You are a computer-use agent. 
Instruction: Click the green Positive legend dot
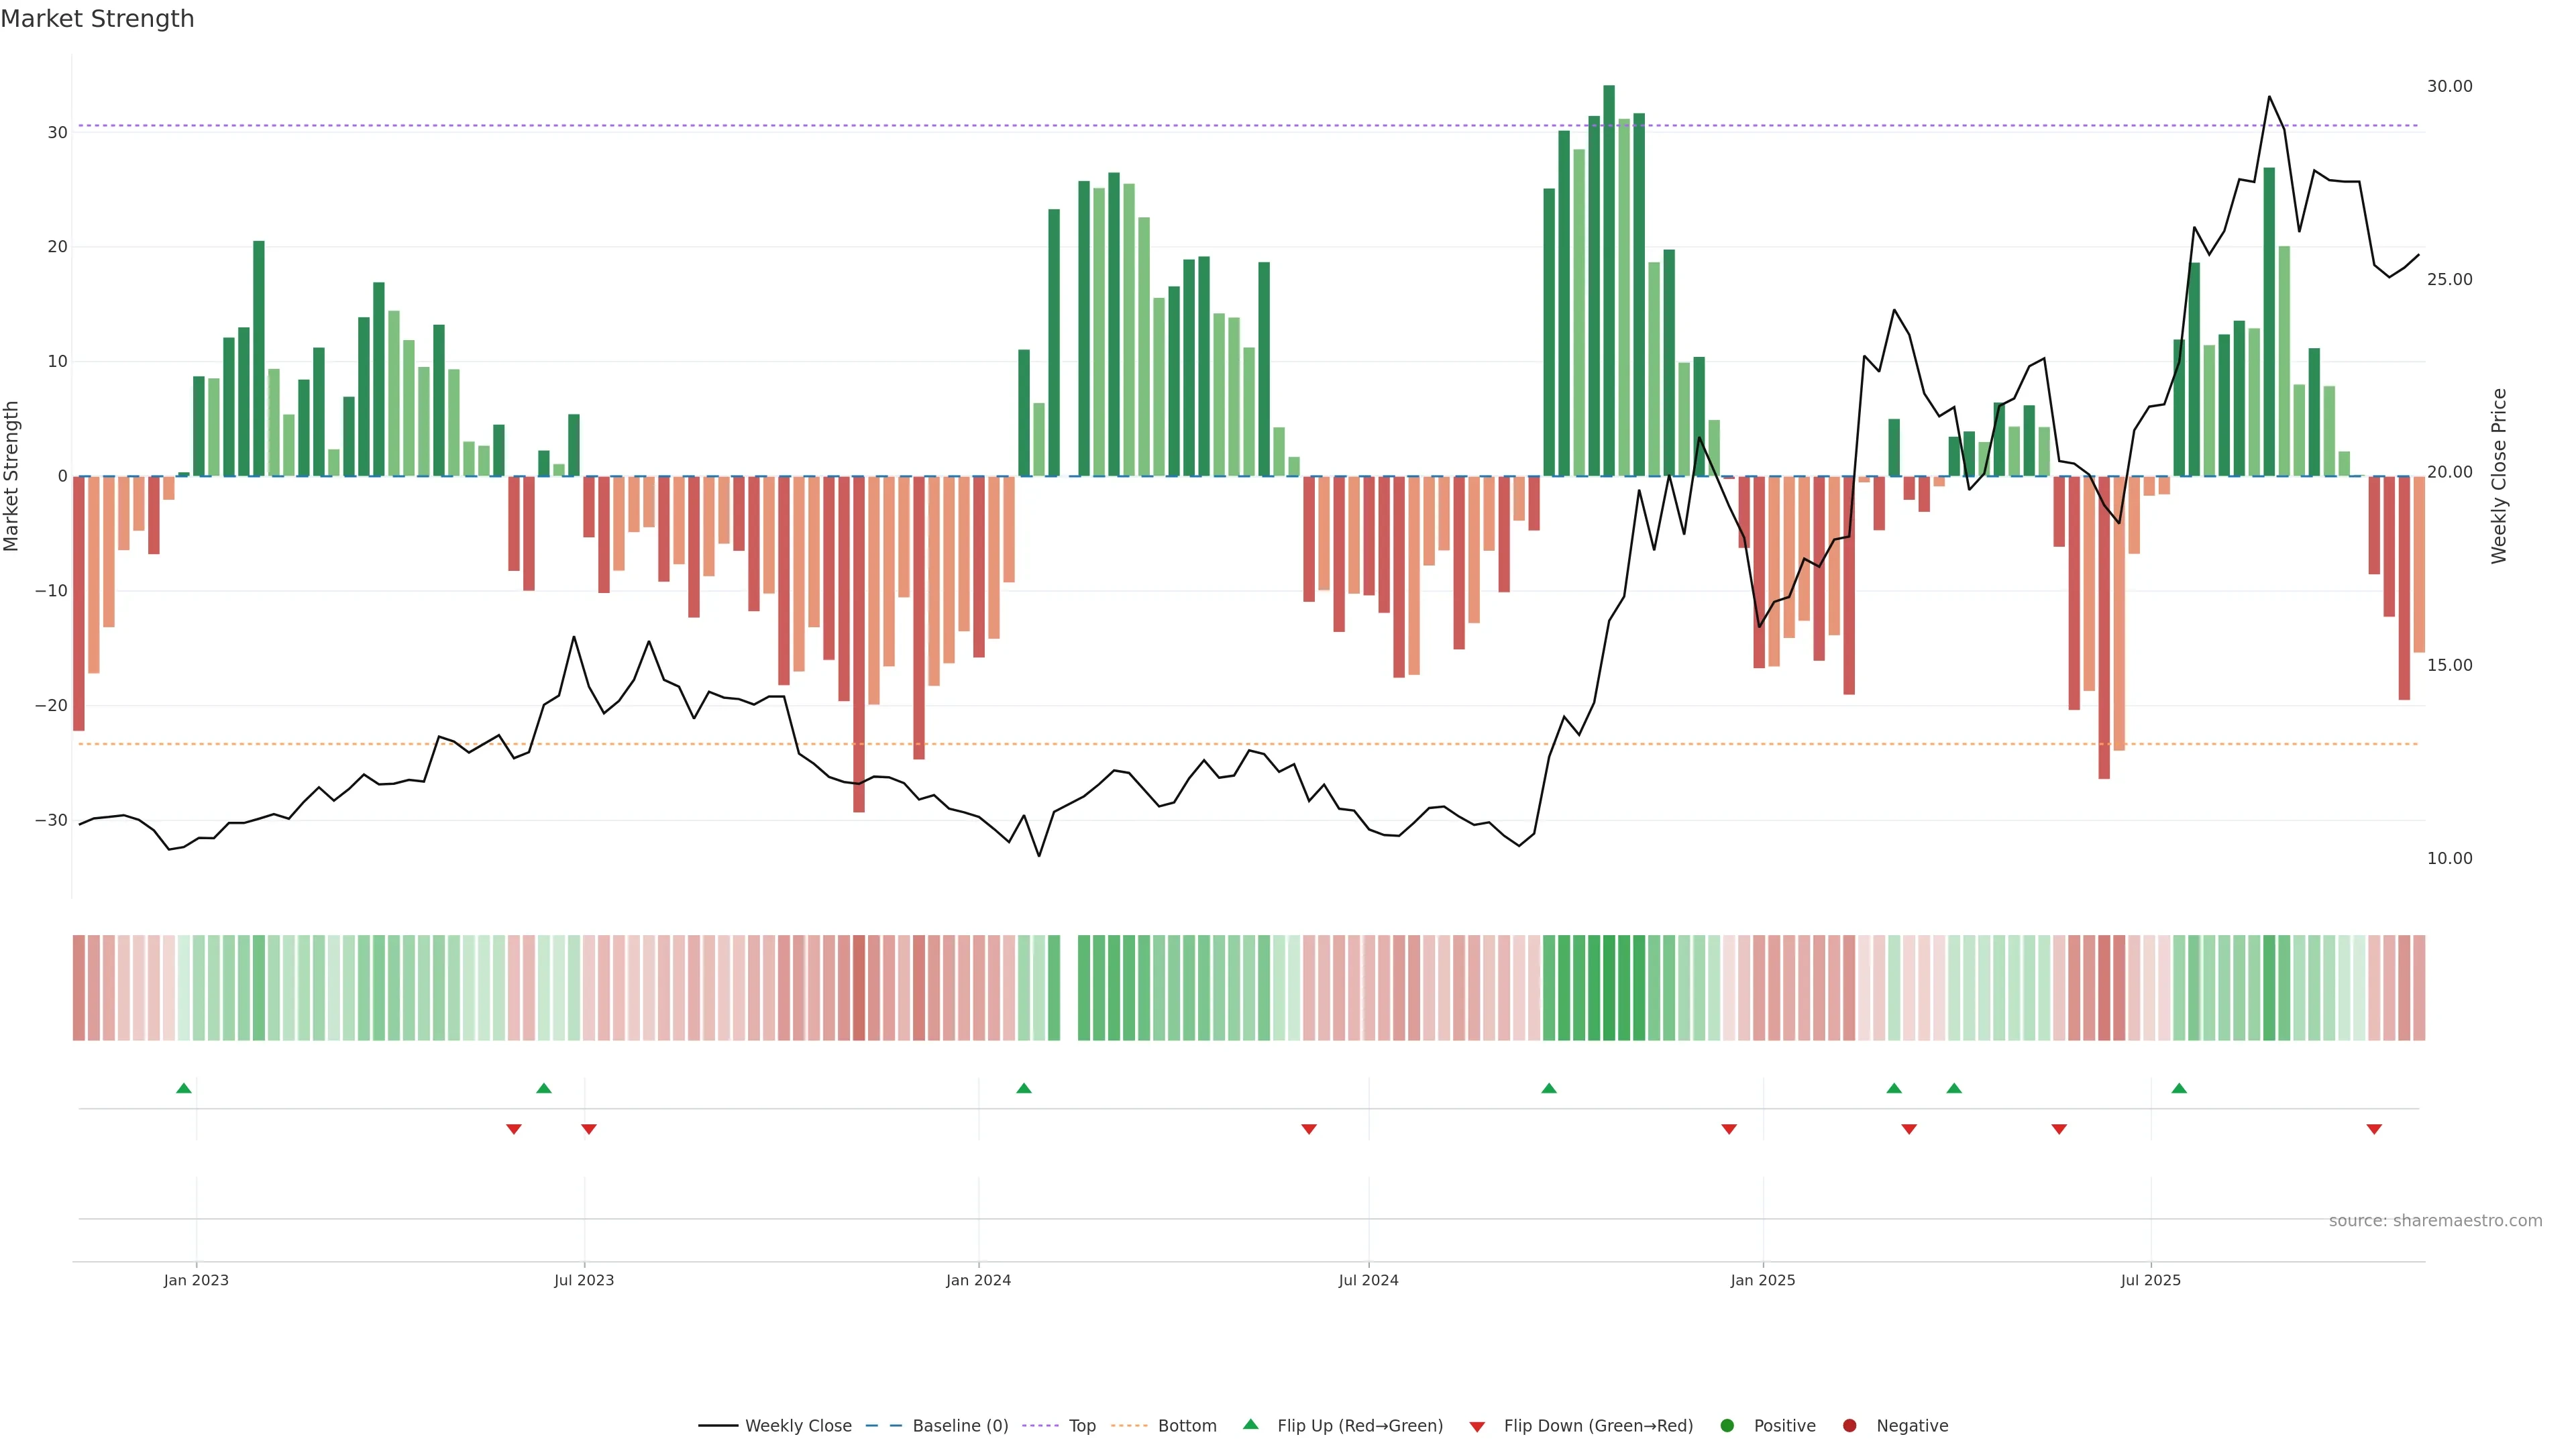[1727, 1426]
